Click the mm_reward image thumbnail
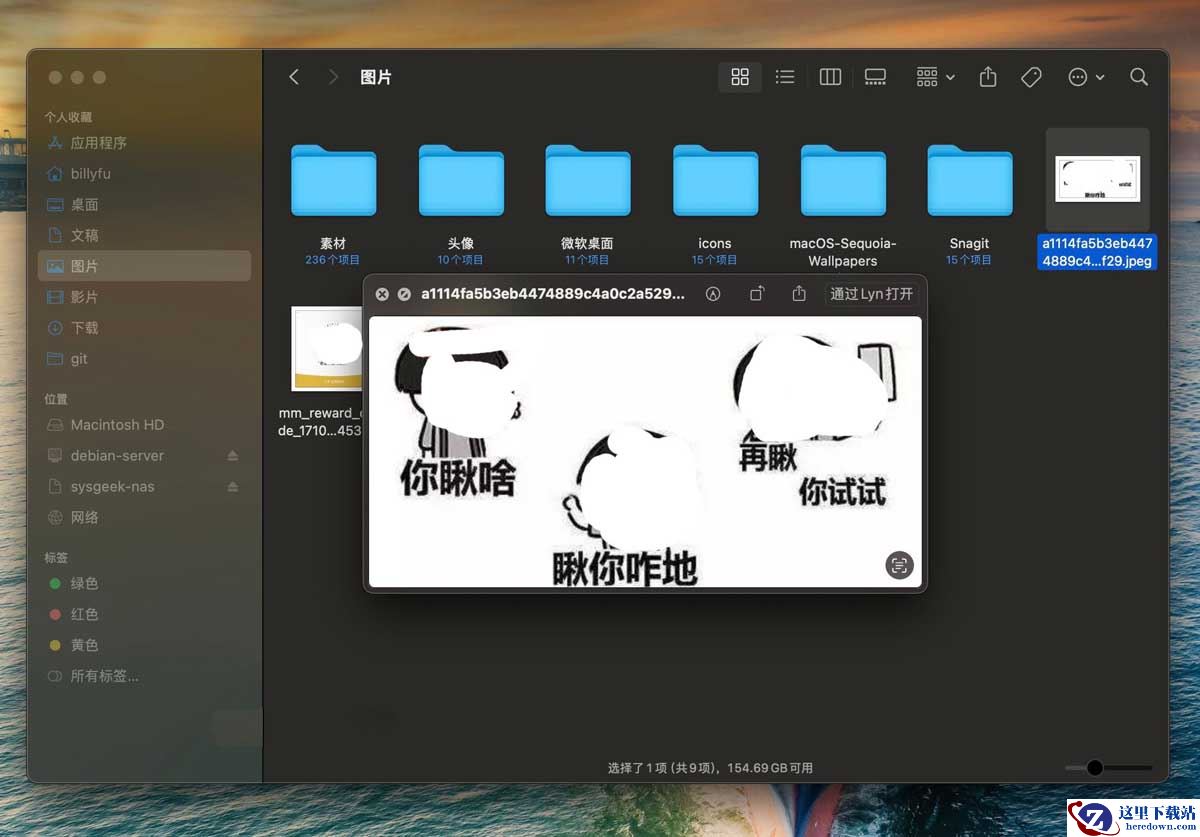 click(326, 348)
